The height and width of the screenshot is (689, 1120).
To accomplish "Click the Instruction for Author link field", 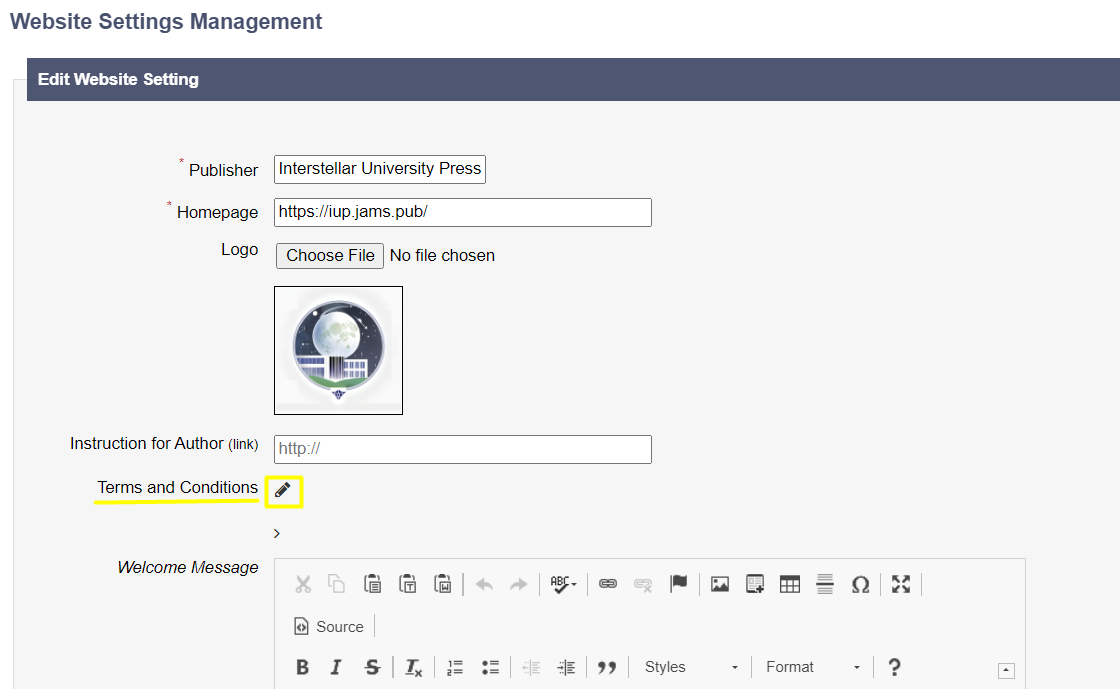I will 462,449.
